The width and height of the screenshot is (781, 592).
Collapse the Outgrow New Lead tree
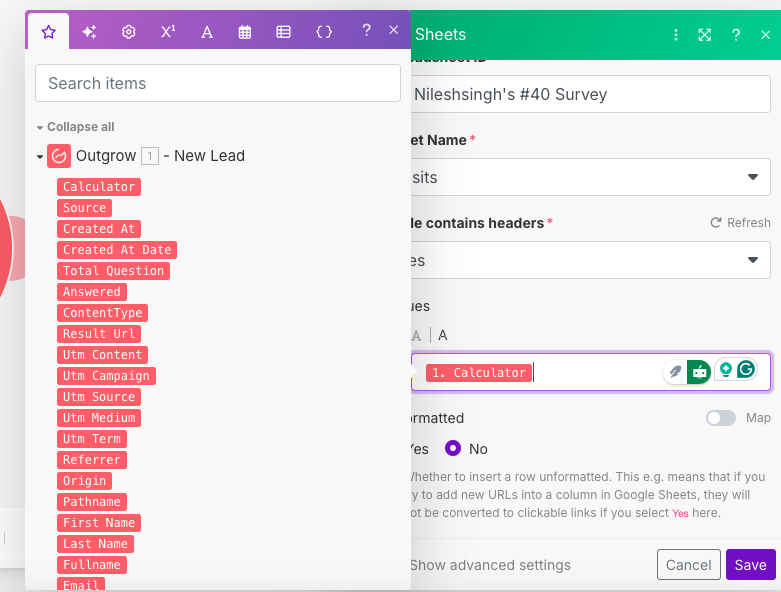tap(40, 157)
